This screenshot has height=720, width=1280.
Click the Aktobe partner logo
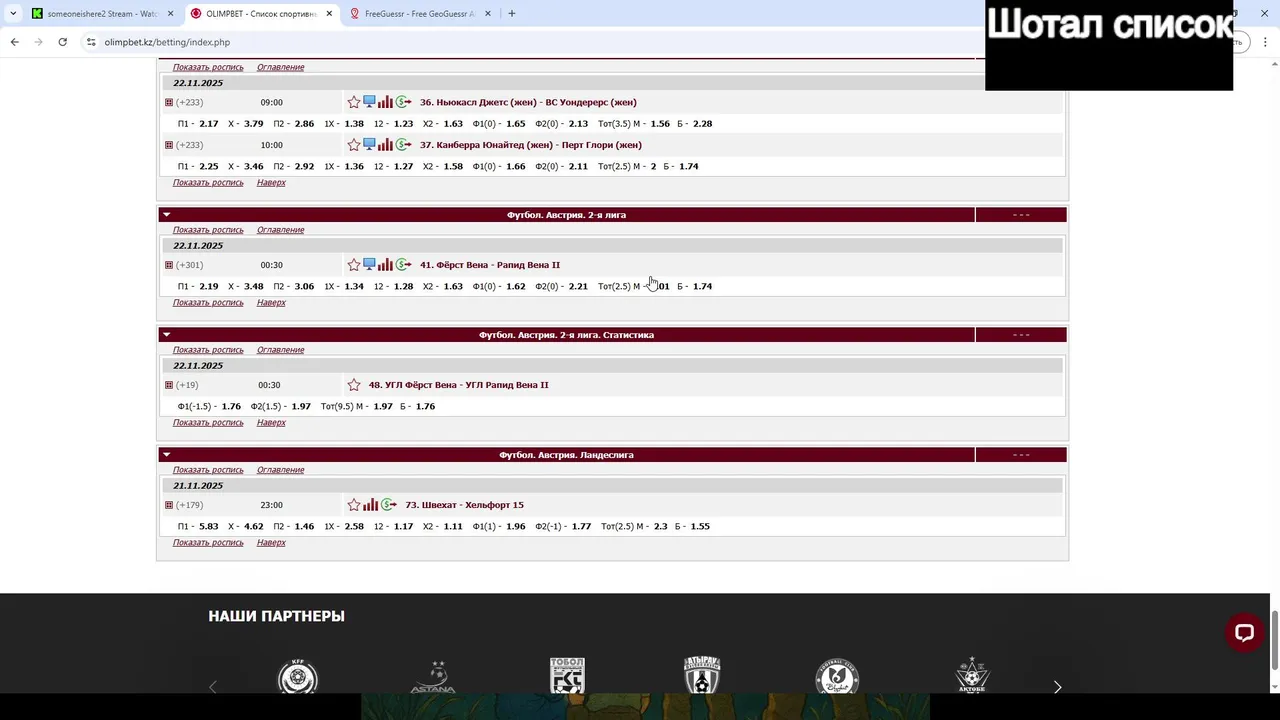(x=972, y=676)
